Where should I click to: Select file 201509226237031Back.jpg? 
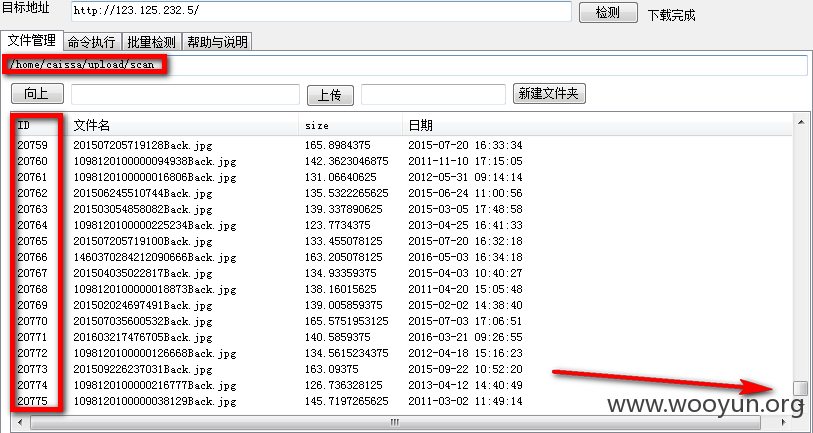pyautogui.click(x=143, y=370)
